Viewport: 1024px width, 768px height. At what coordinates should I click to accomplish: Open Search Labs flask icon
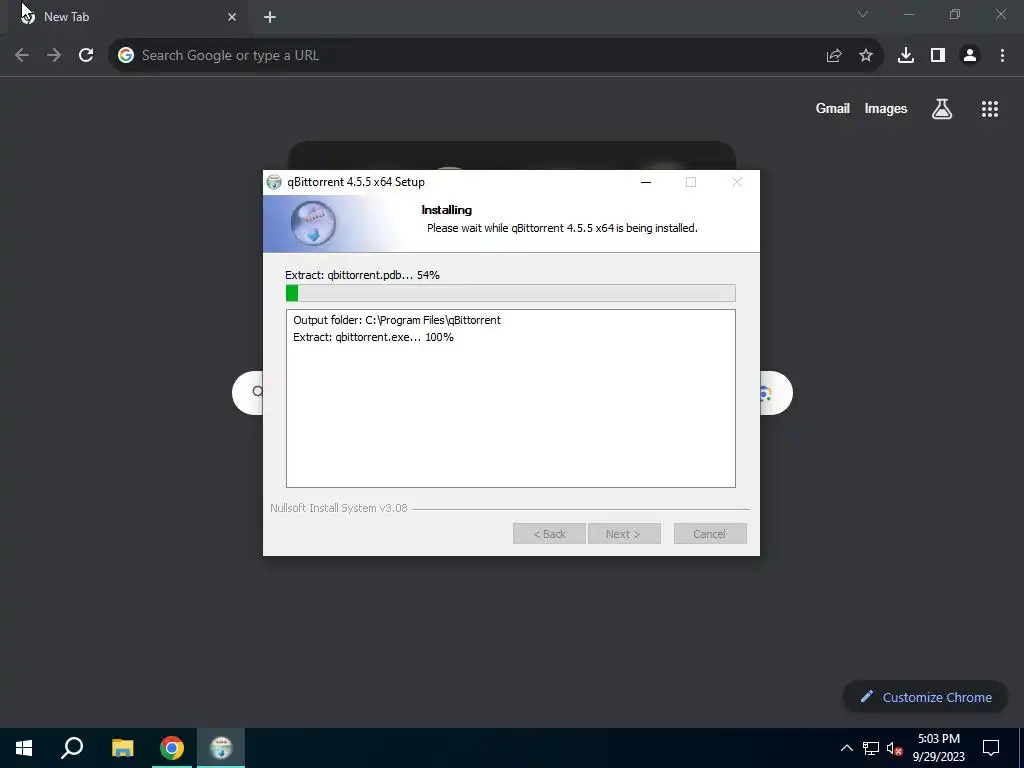click(x=942, y=109)
